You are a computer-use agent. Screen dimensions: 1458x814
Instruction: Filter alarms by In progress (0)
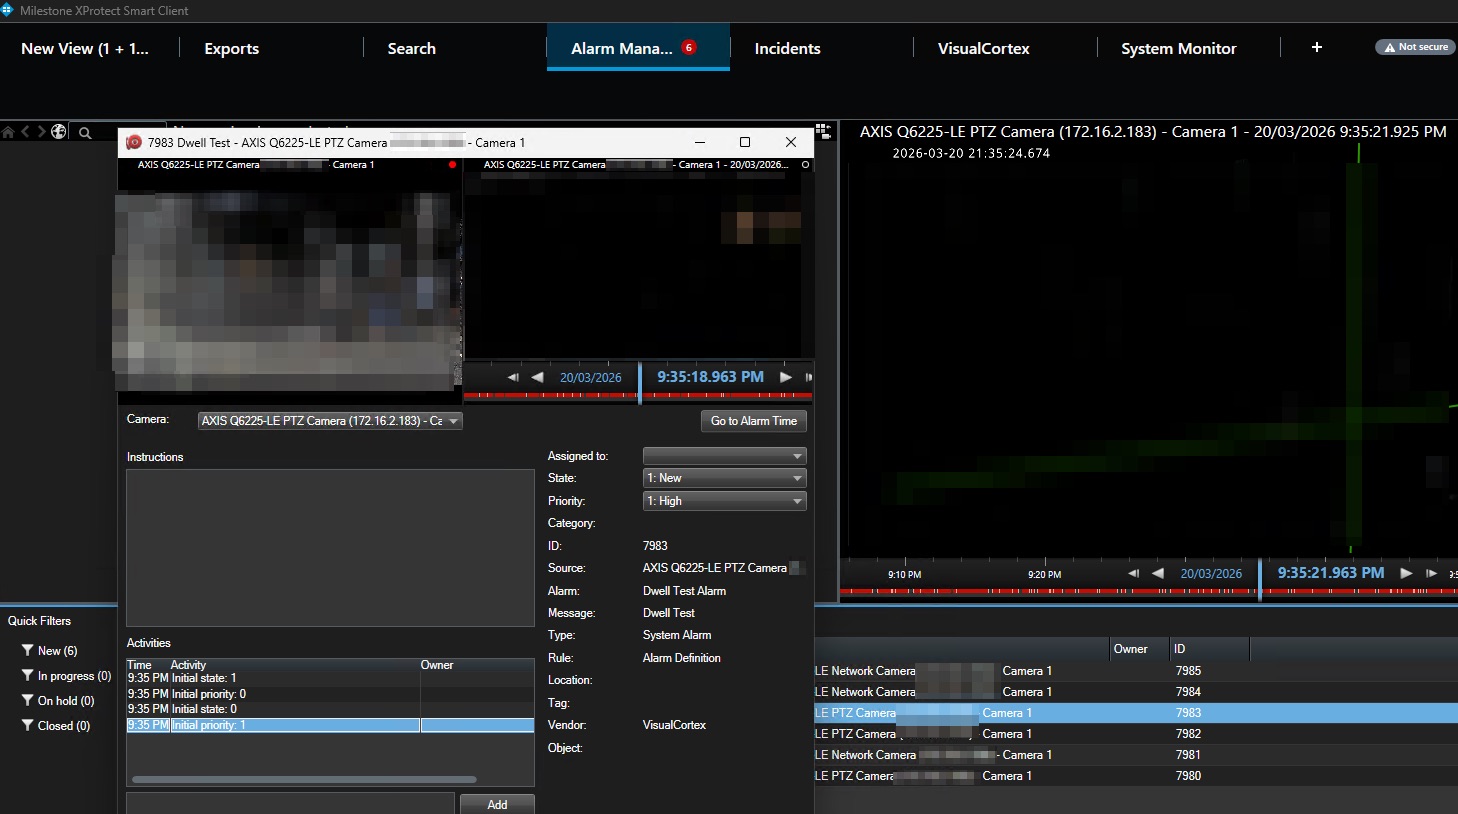click(x=74, y=676)
